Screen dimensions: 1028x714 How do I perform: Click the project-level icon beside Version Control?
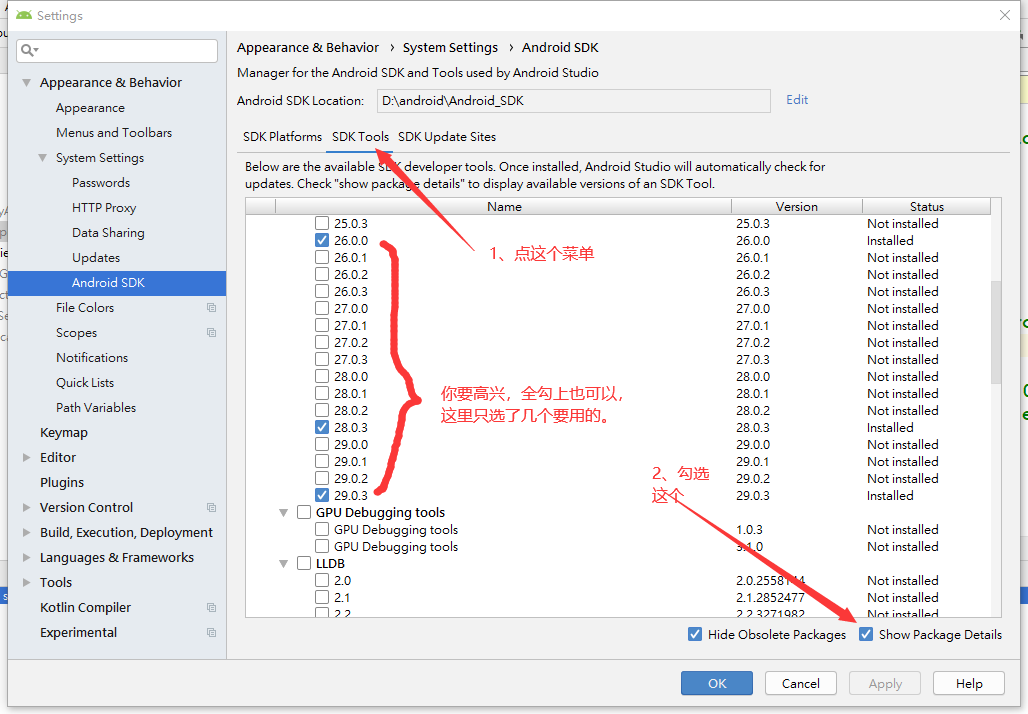[x=211, y=507]
